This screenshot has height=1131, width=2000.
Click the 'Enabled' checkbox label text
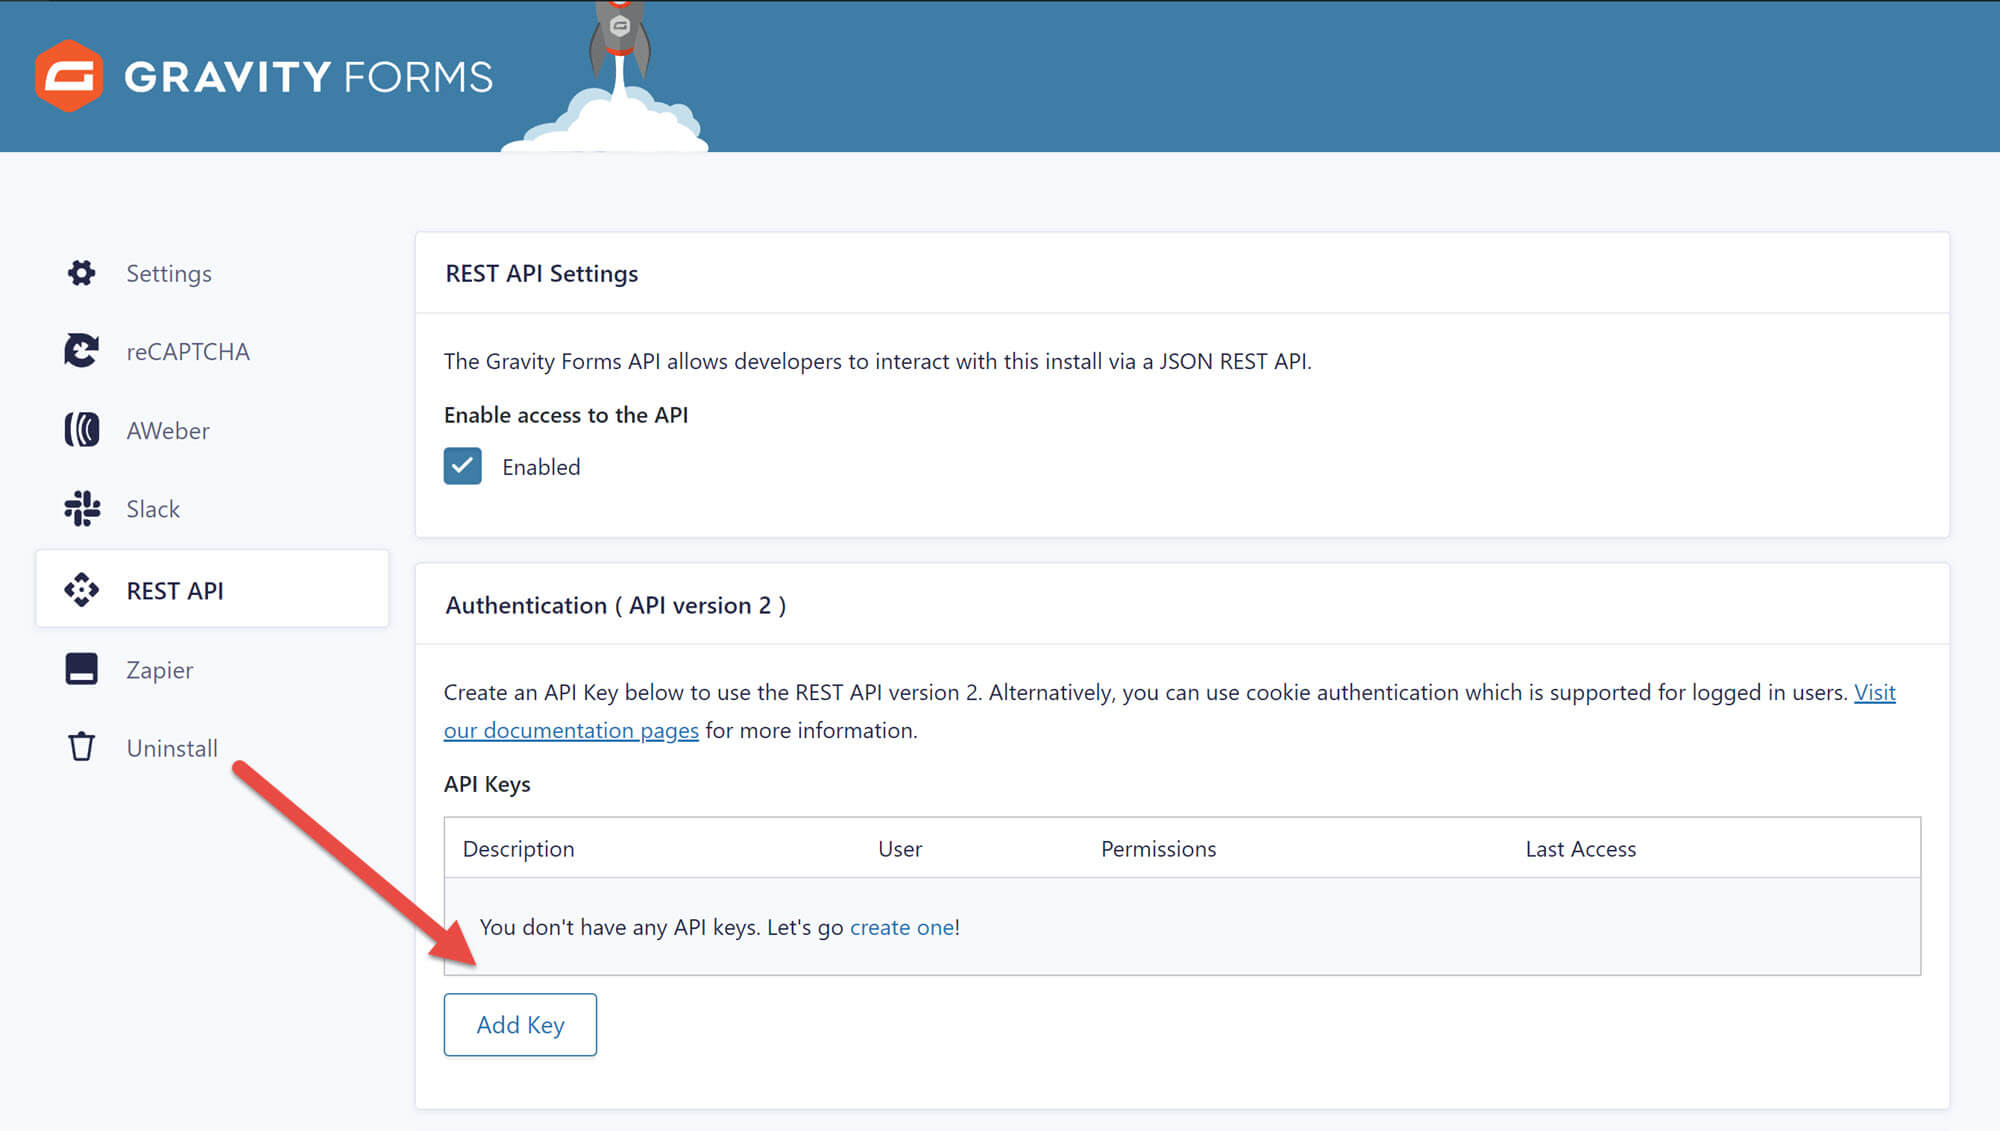pos(541,467)
